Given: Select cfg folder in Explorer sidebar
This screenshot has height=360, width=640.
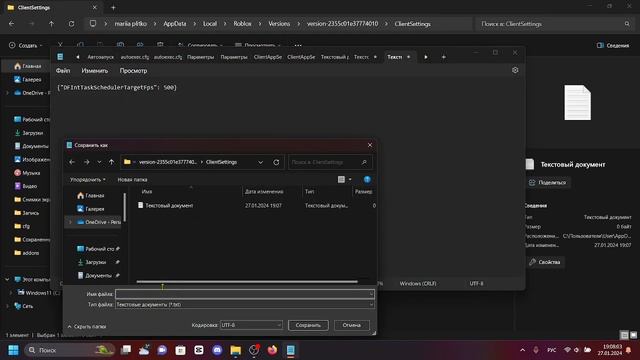Looking at the screenshot, I should (x=22, y=226).
